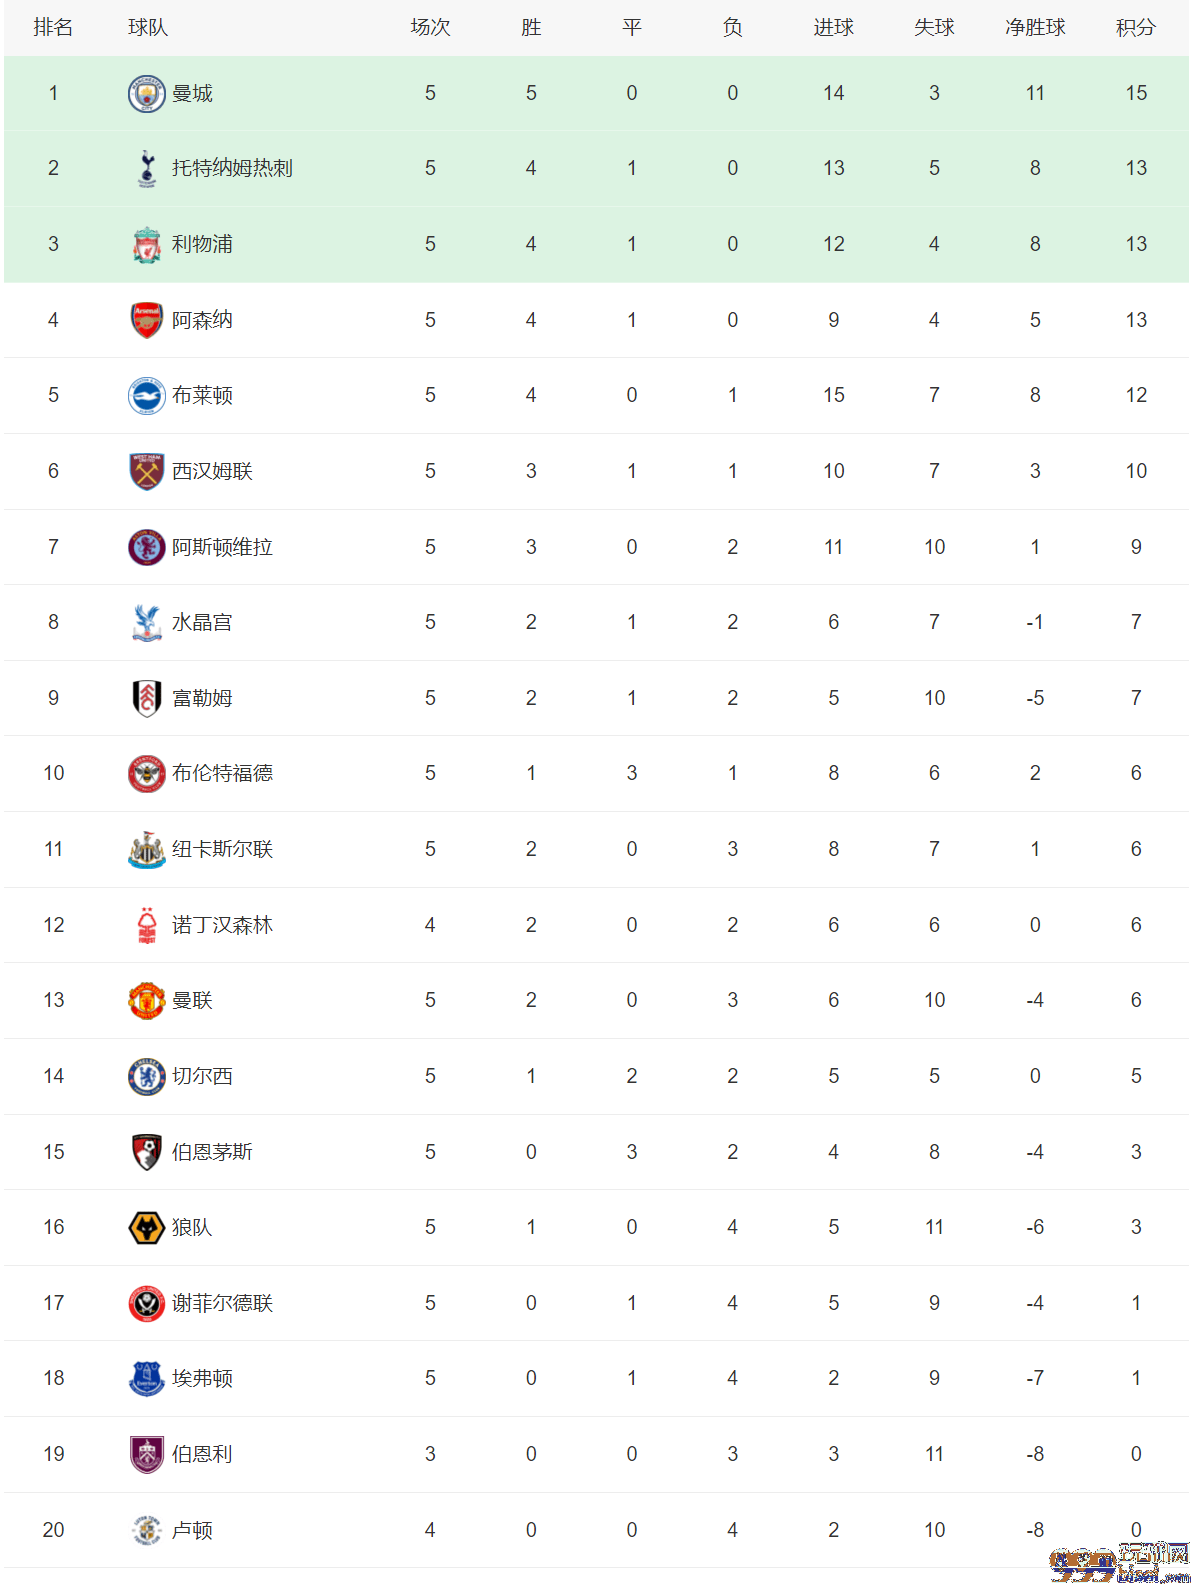Click the 积分 column header

pos(1136,27)
